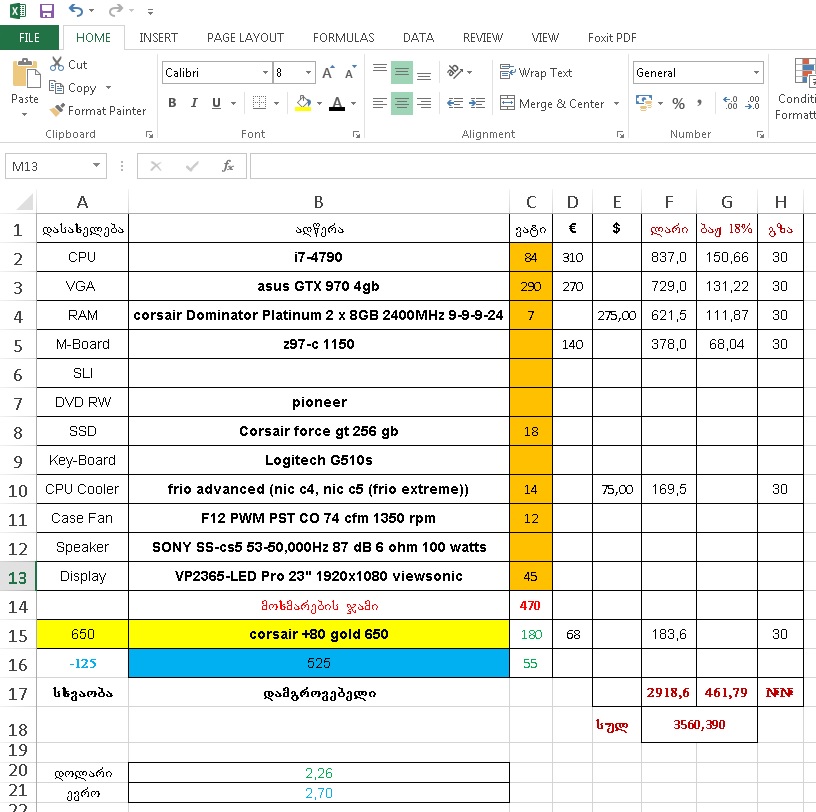The width and height of the screenshot is (816, 812).
Task: Open Conditional Formatting menu
Action: pos(796,88)
